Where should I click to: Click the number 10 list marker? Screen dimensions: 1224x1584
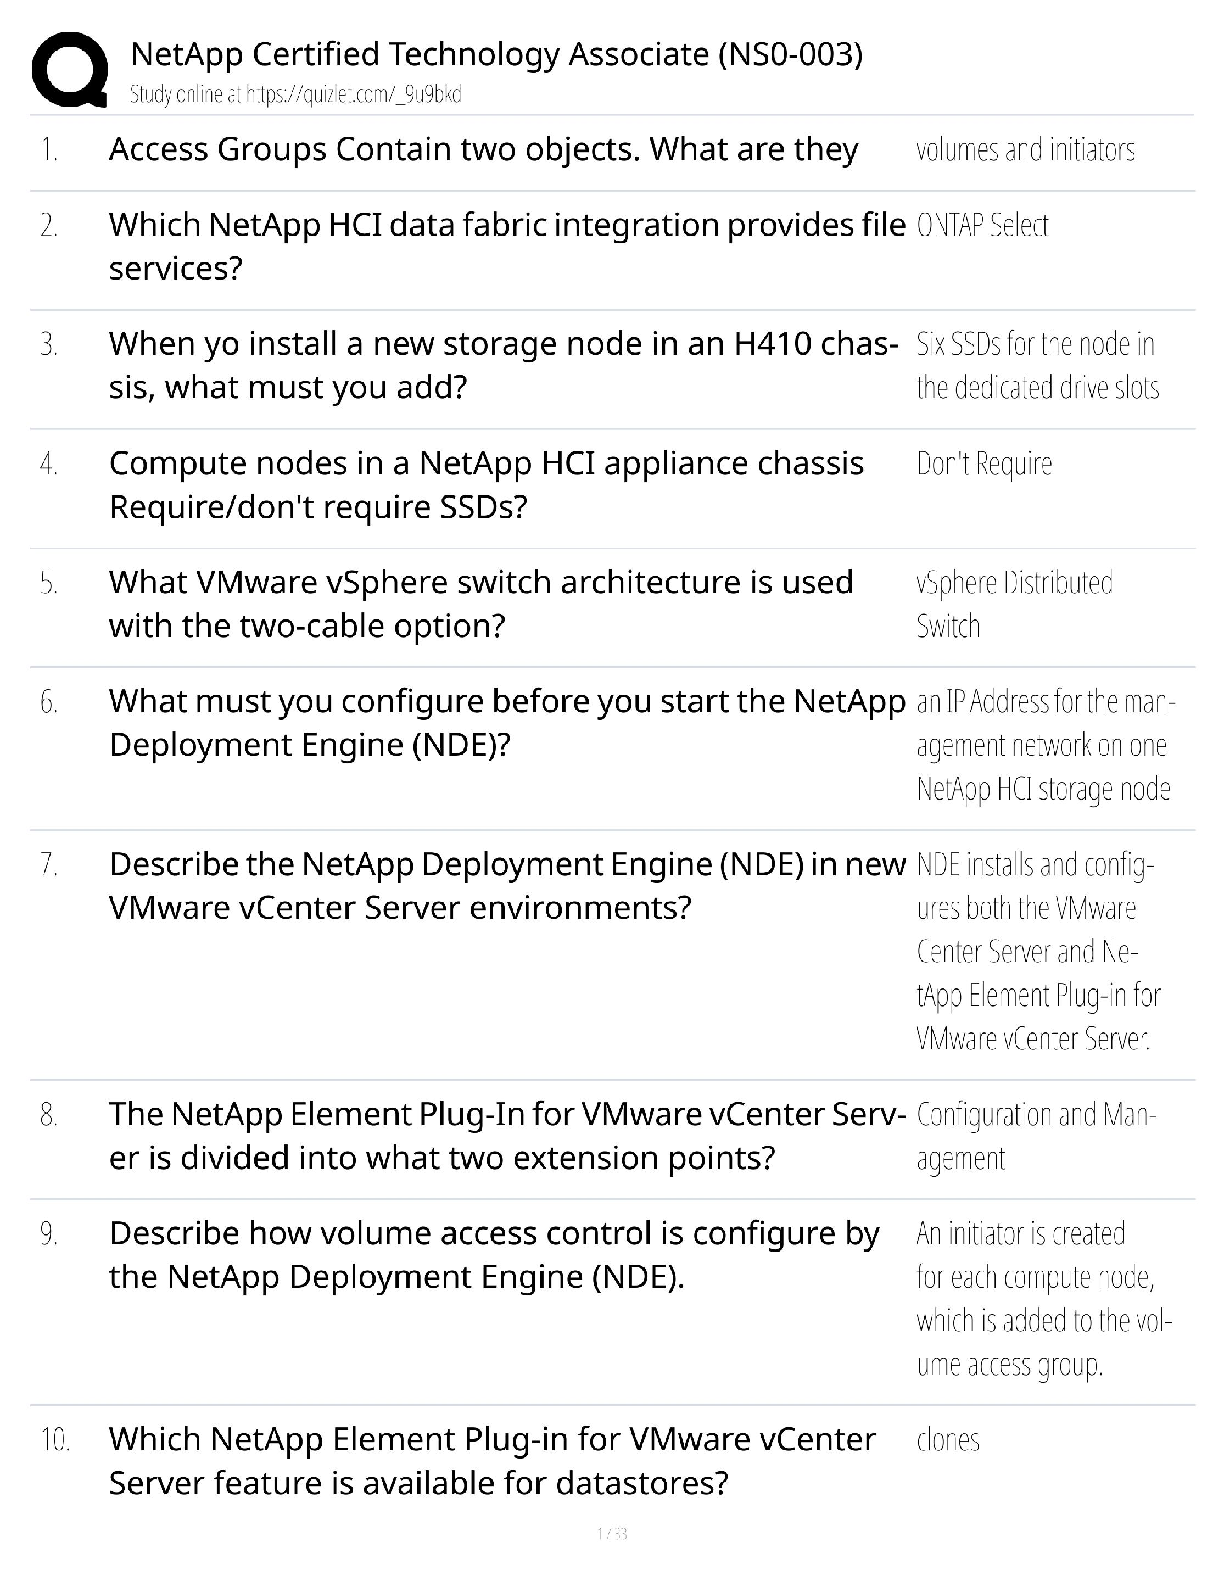pos(55,1440)
